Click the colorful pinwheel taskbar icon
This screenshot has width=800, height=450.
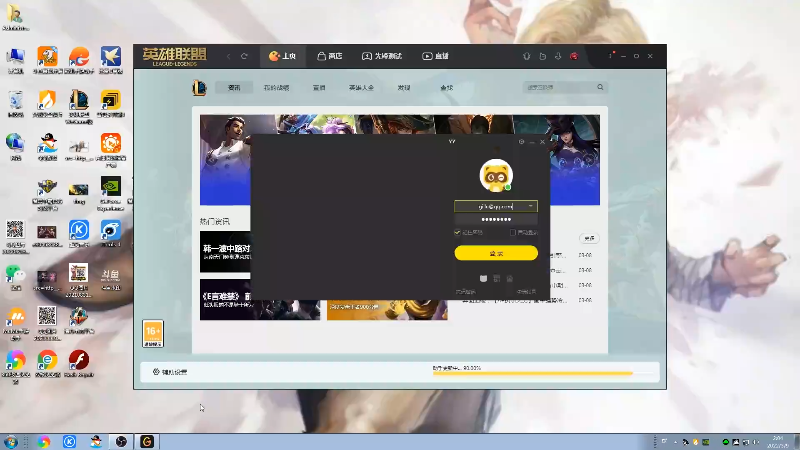pyautogui.click(x=44, y=441)
